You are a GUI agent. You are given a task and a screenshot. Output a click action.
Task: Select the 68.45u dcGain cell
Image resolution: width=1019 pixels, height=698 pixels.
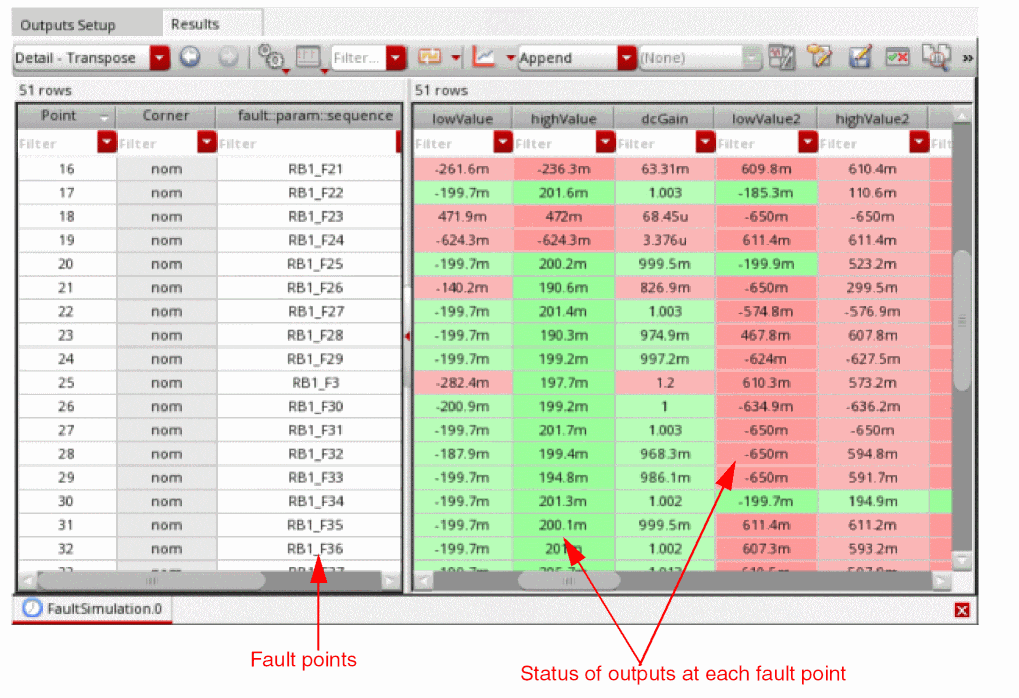[x=664, y=216]
